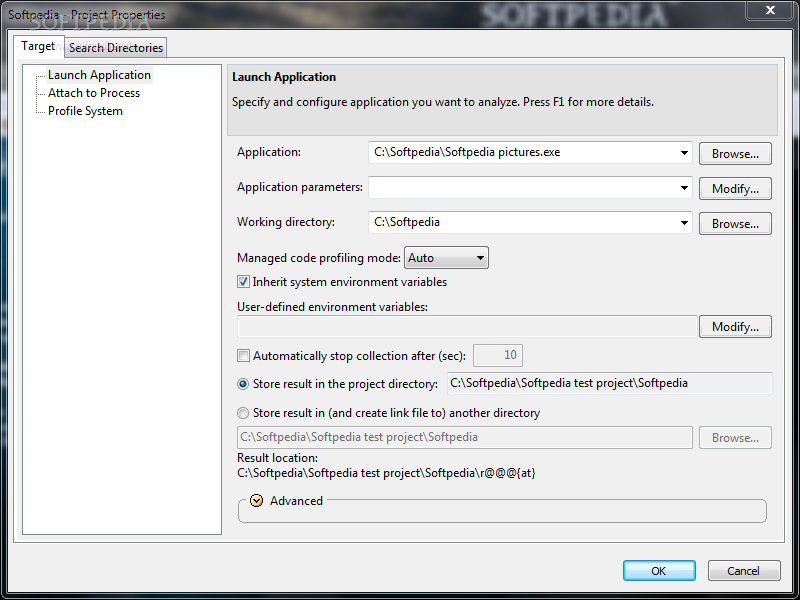Open the Application path dropdown arrow
The width and height of the screenshot is (800, 600).
click(684, 153)
